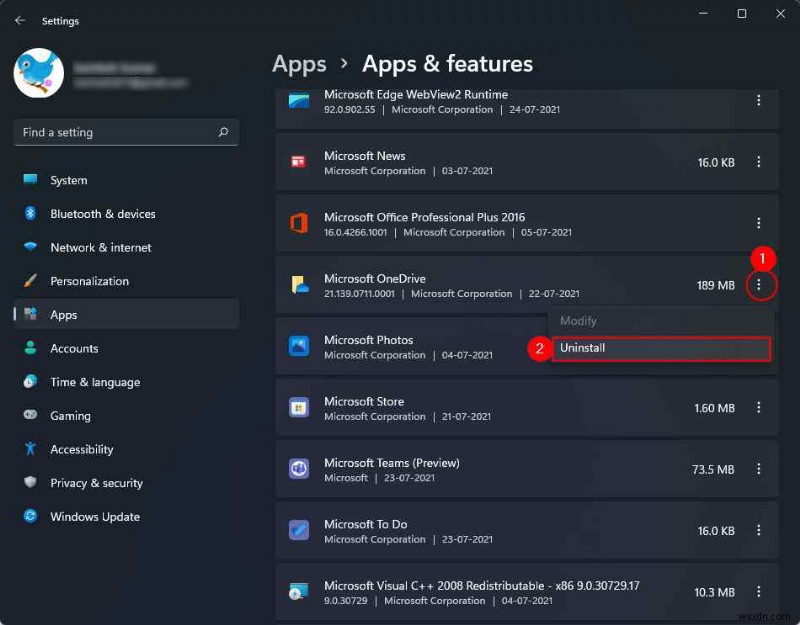Click the user profile avatar
Image resolution: width=800 pixels, height=625 pixels.
[x=38, y=73]
